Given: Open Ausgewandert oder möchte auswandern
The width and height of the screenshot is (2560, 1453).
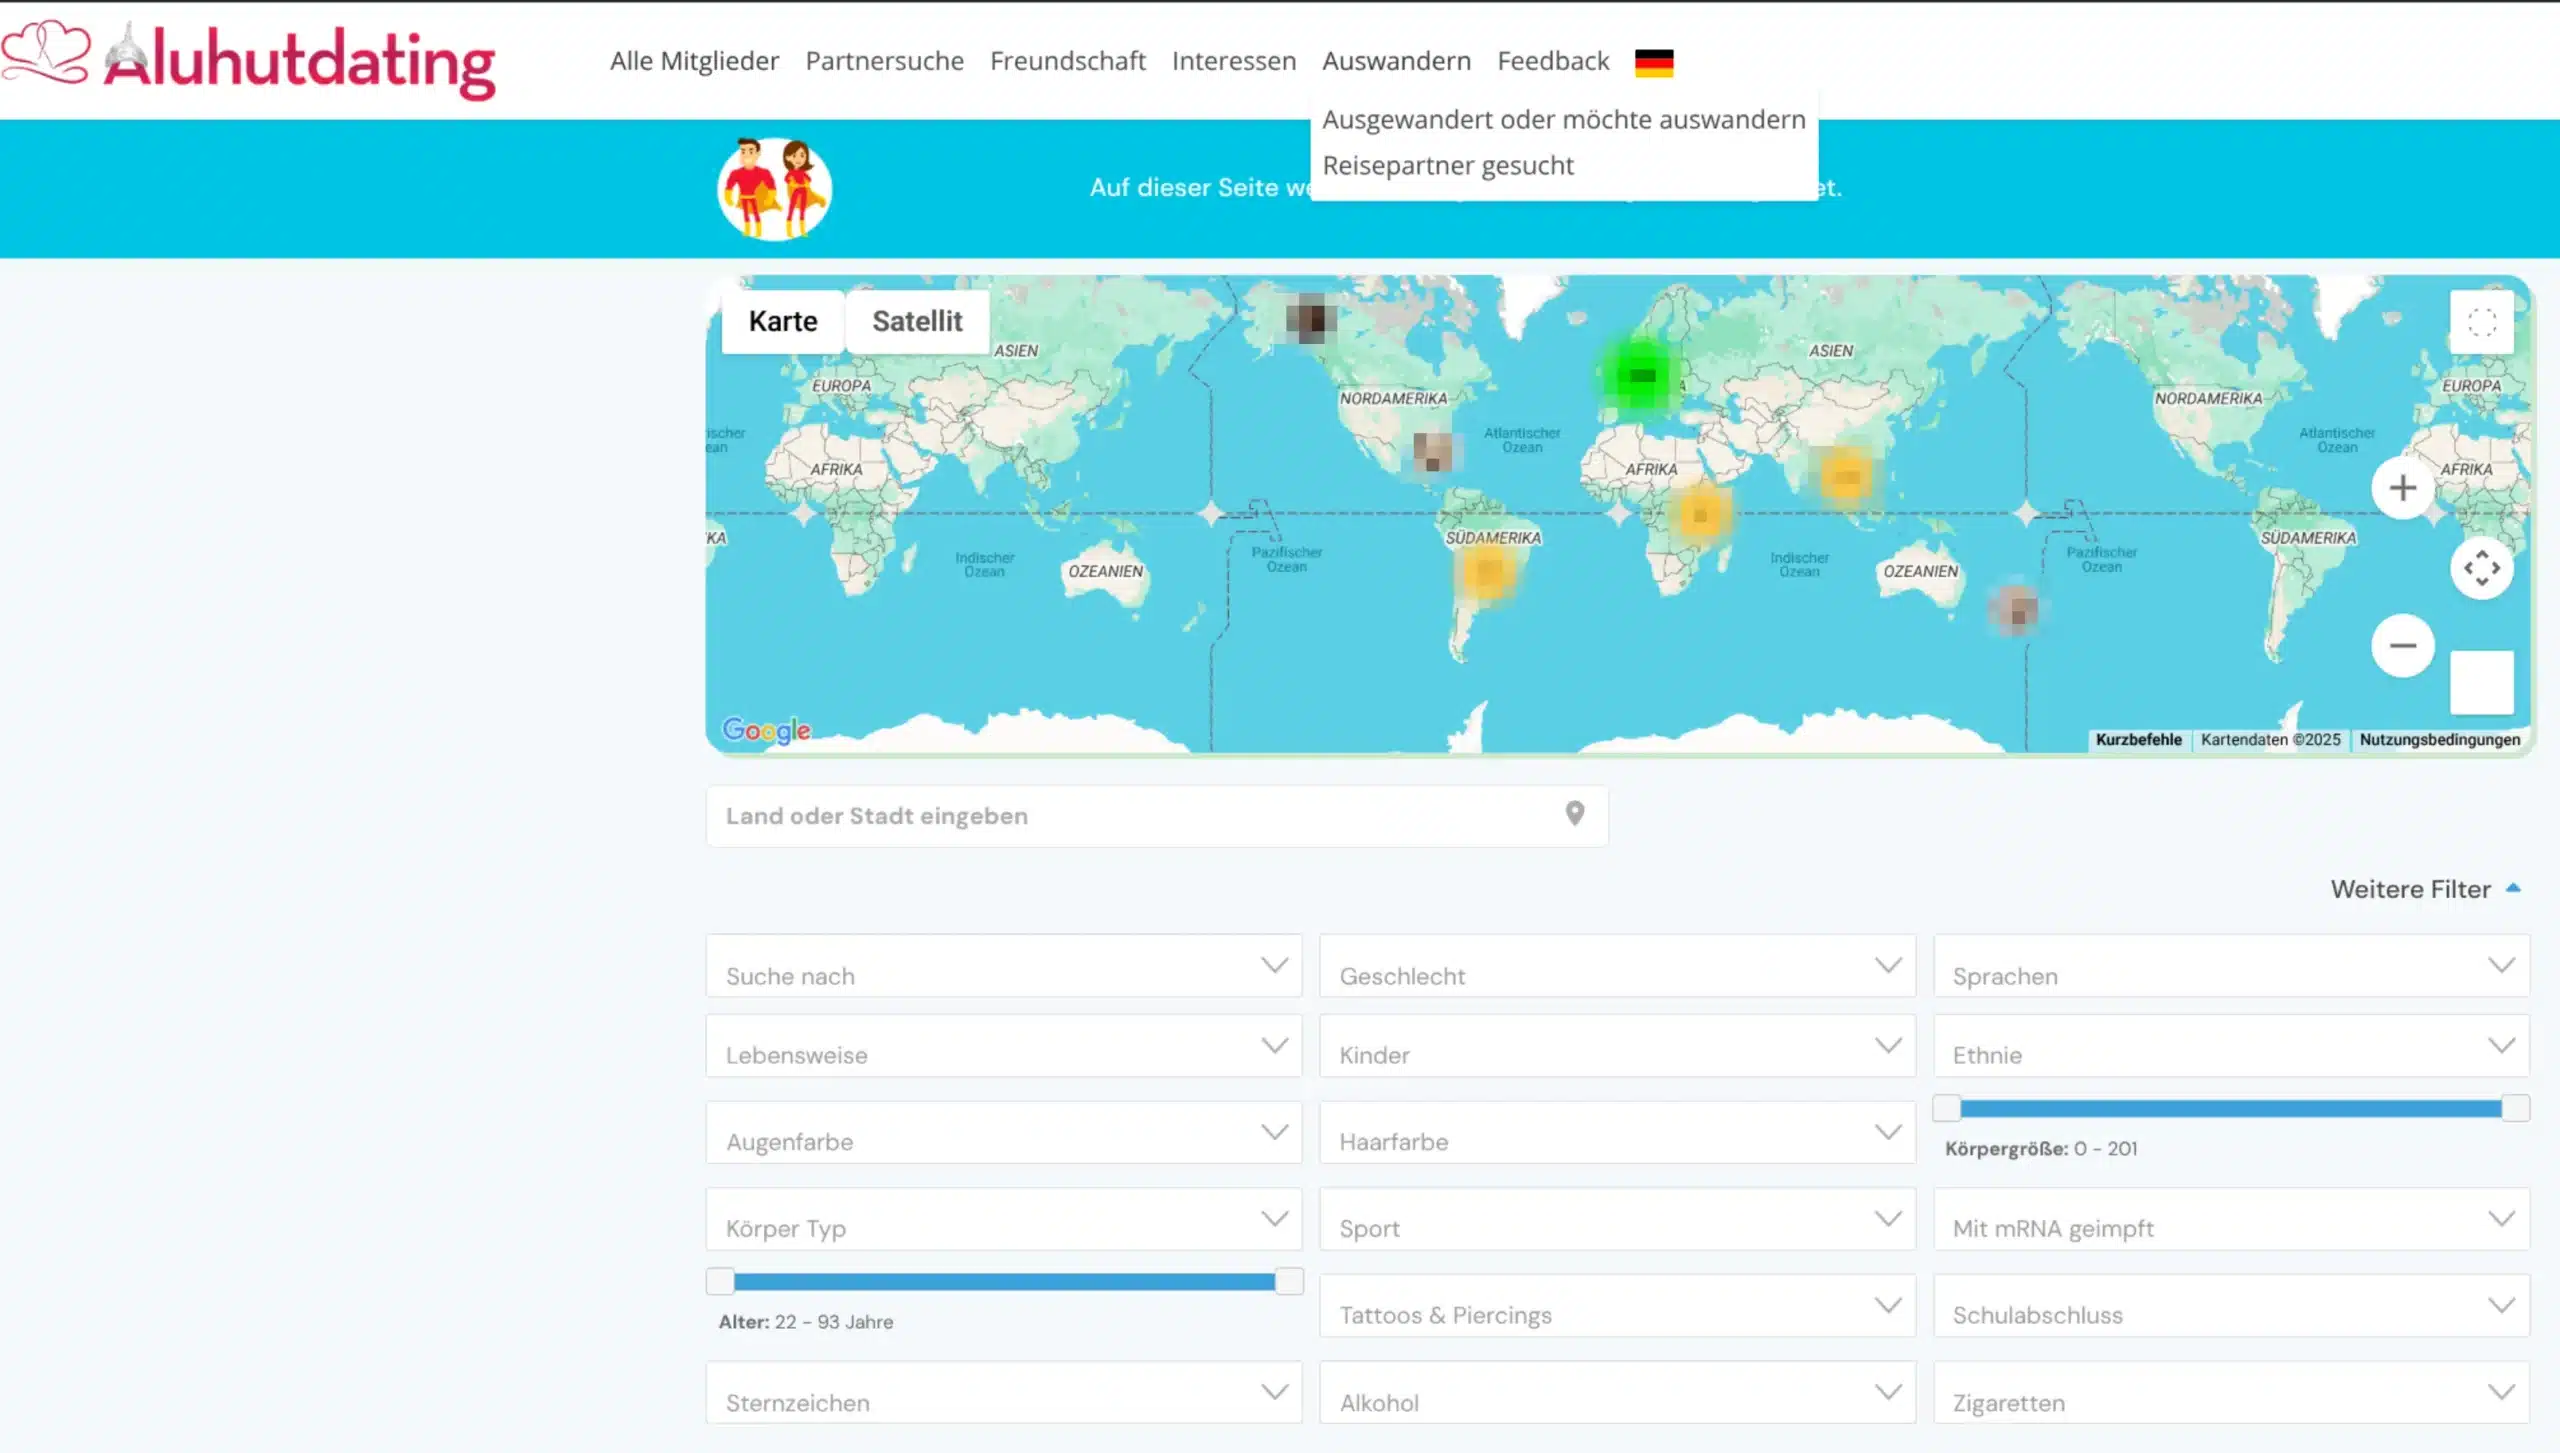Looking at the screenshot, I should coord(1563,120).
